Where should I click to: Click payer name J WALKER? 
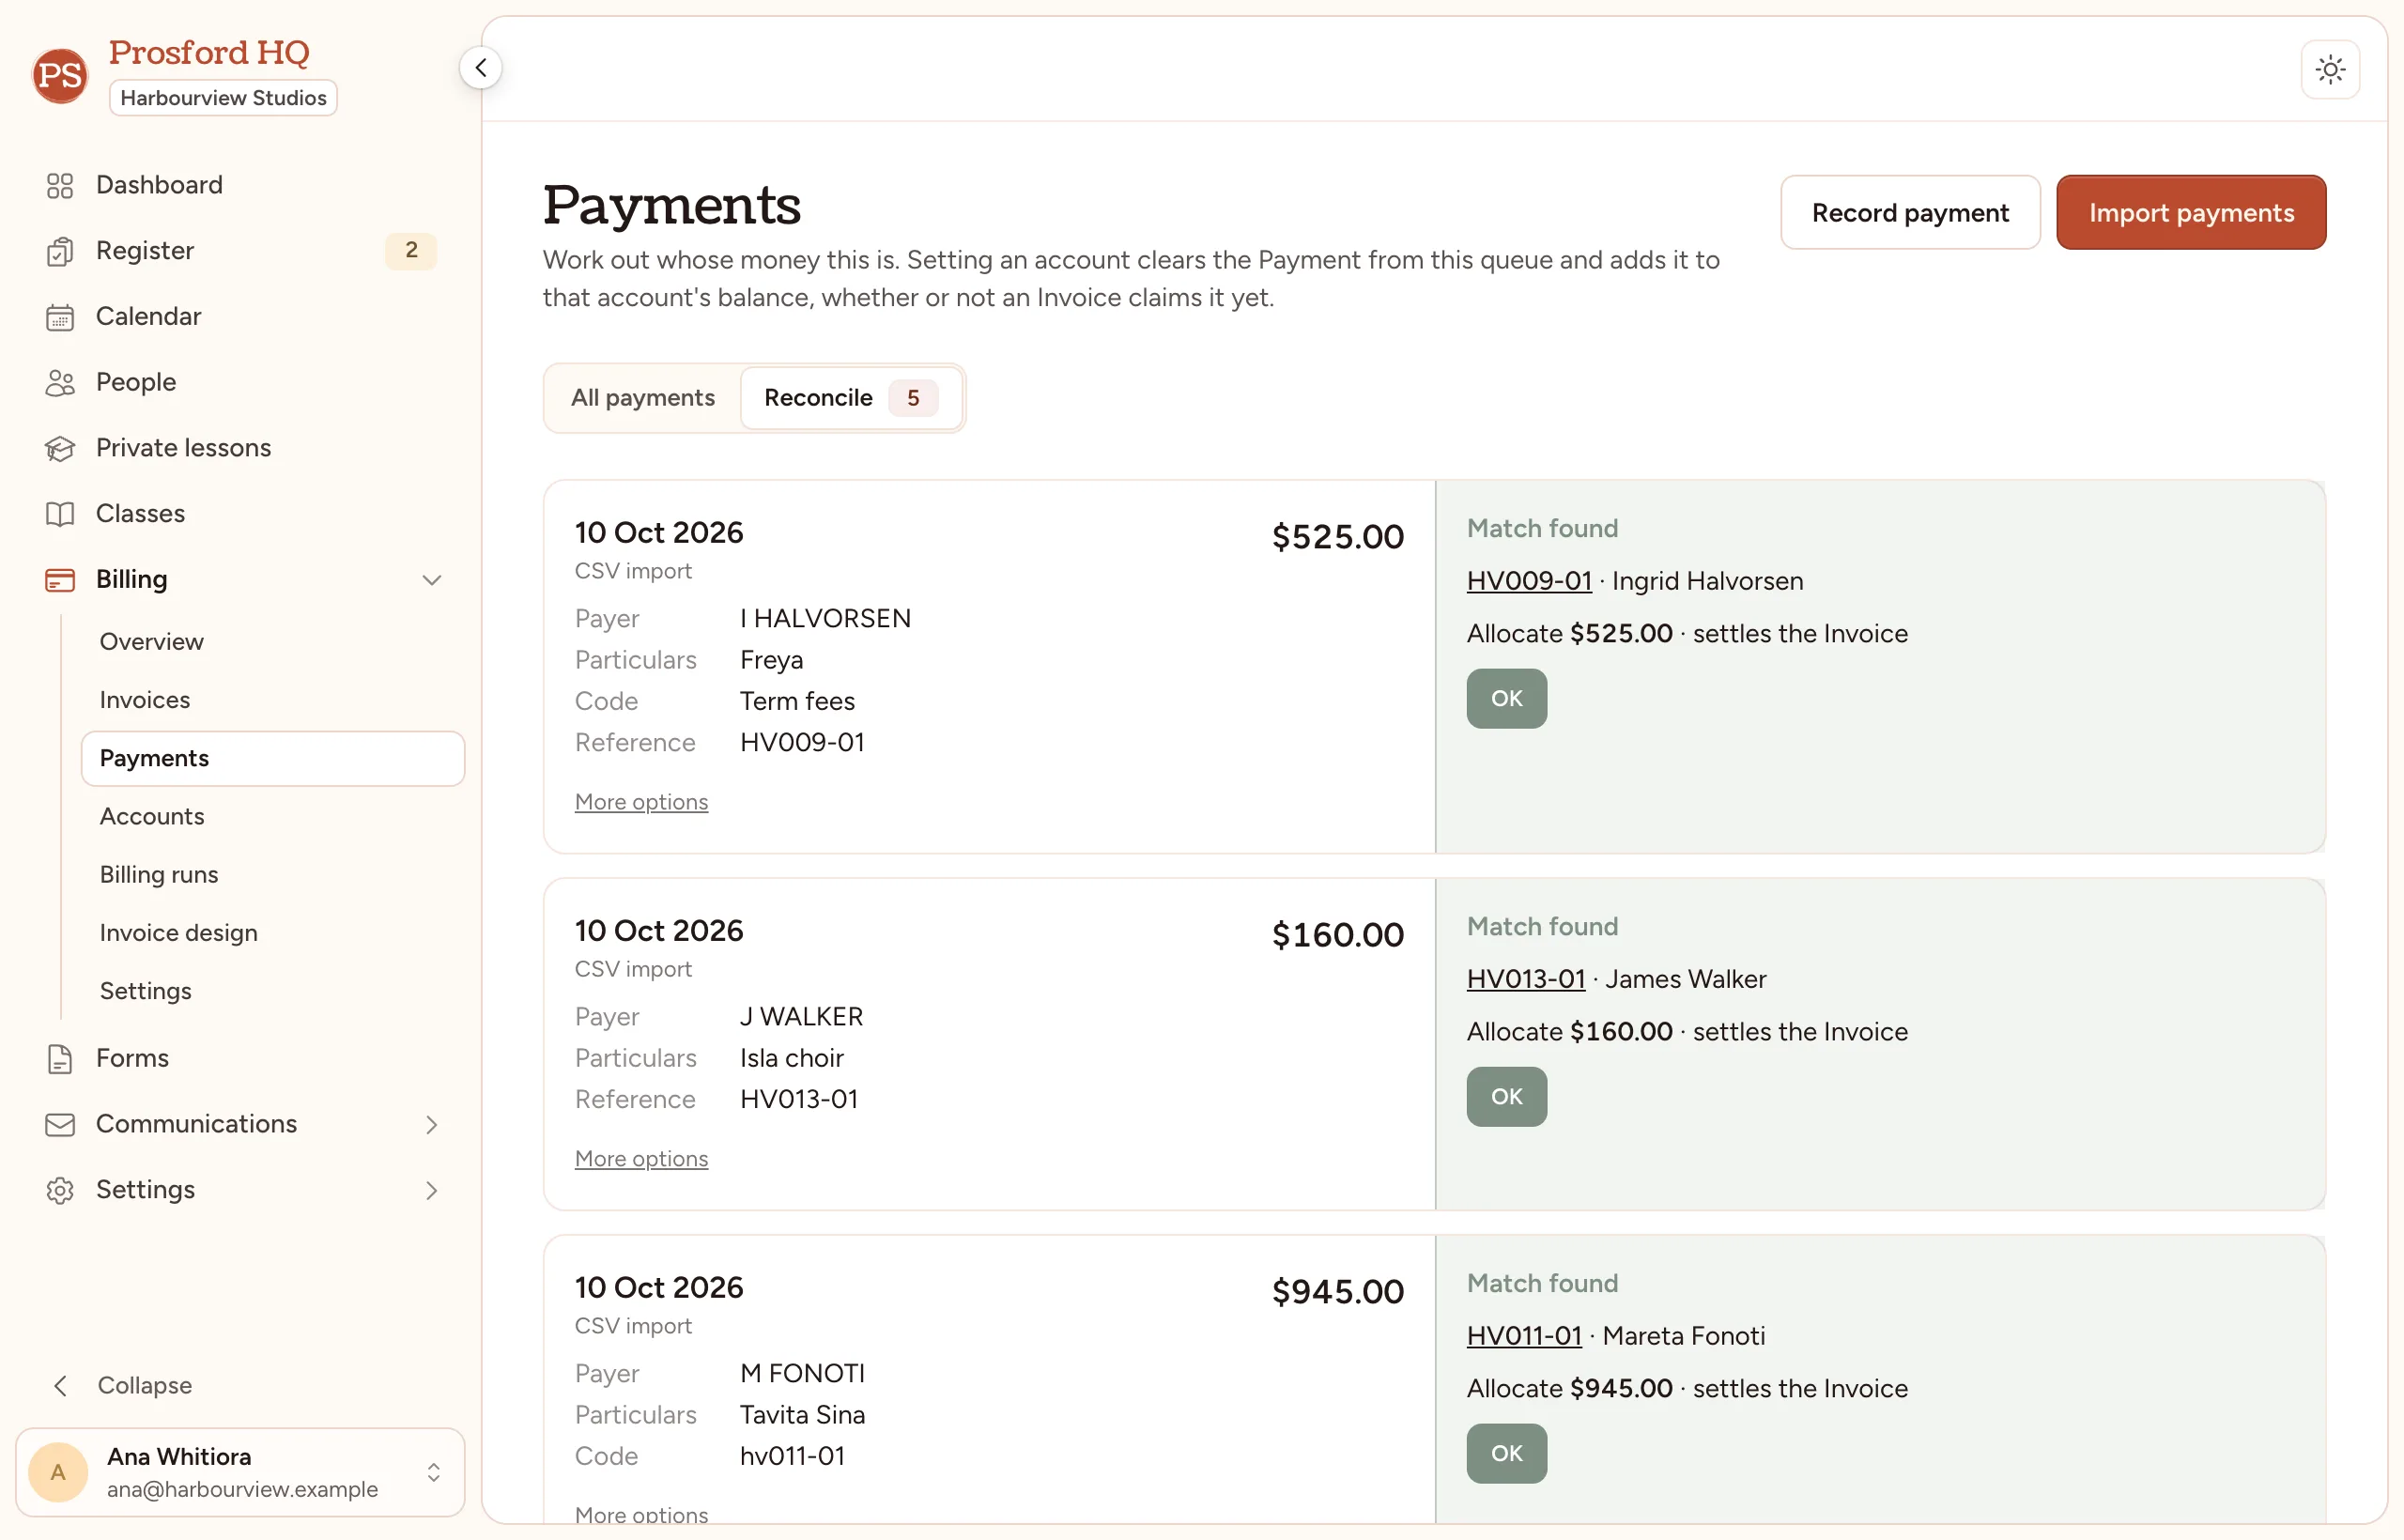click(801, 1017)
